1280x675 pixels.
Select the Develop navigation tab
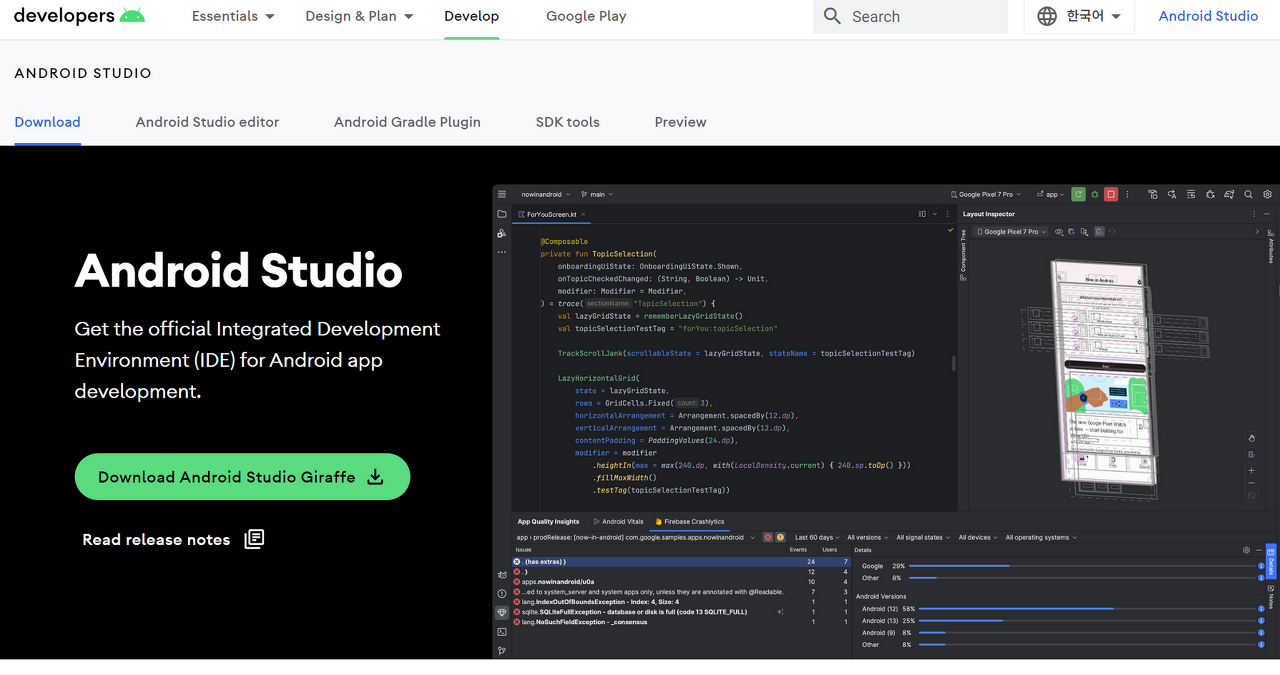[x=472, y=16]
